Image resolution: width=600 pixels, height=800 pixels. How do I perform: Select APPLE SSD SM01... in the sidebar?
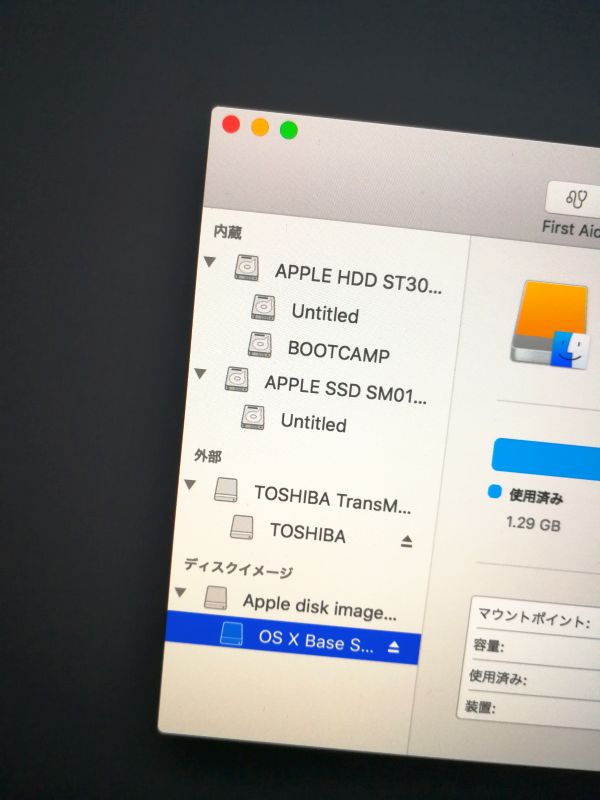tap(345, 390)
